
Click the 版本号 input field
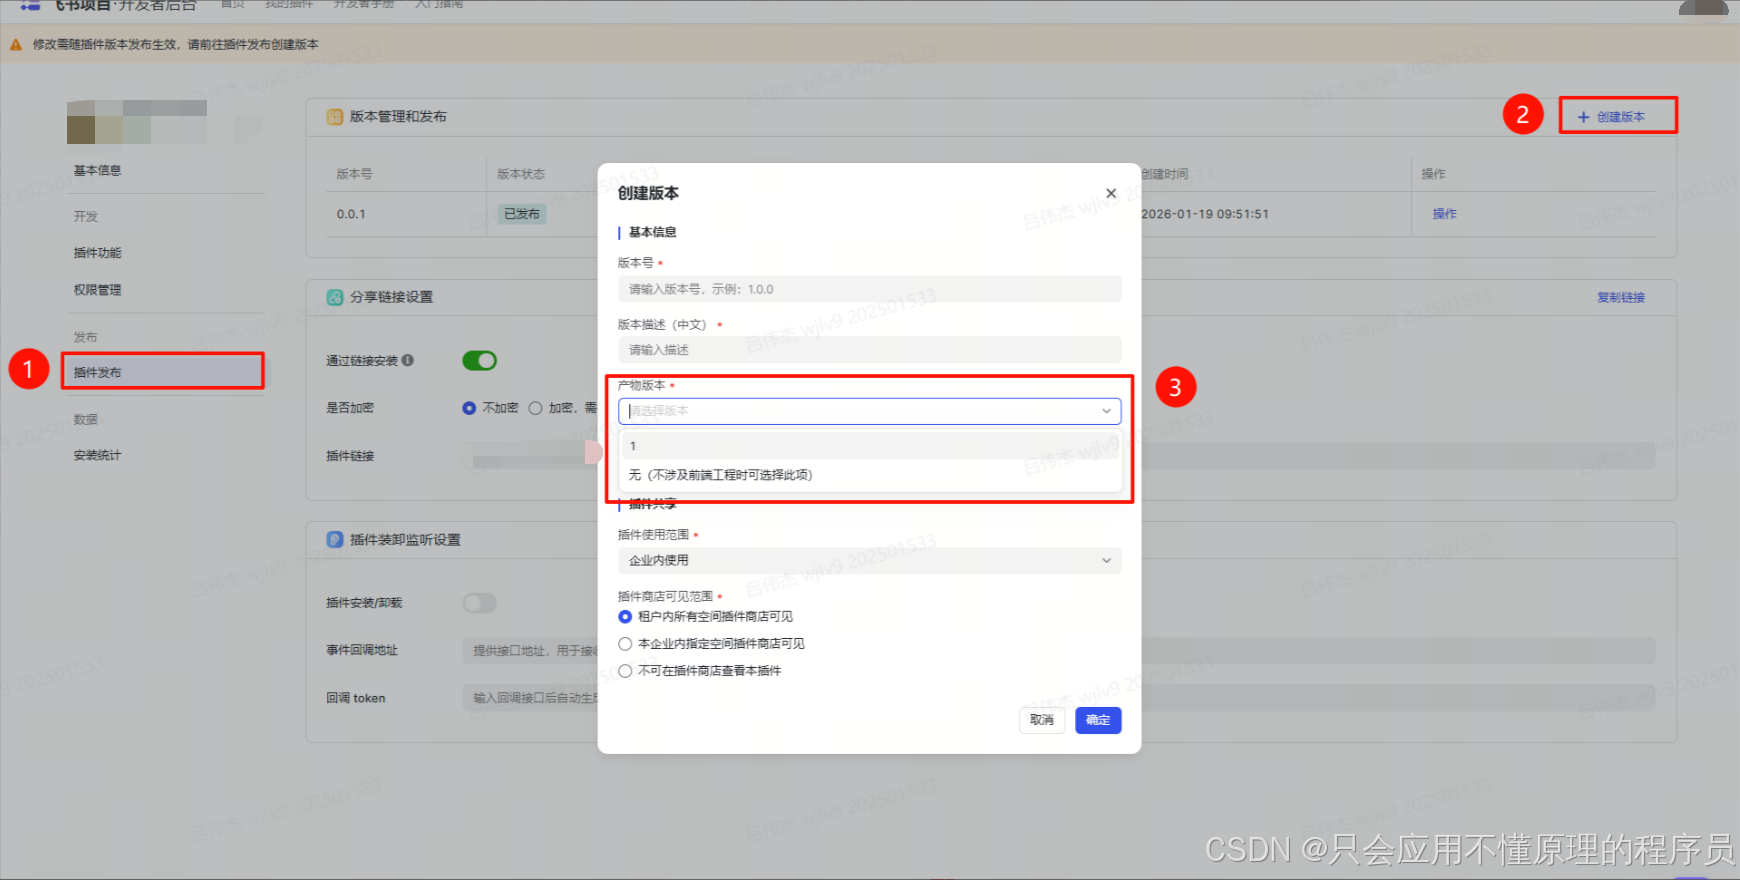[x=869, y=289]
